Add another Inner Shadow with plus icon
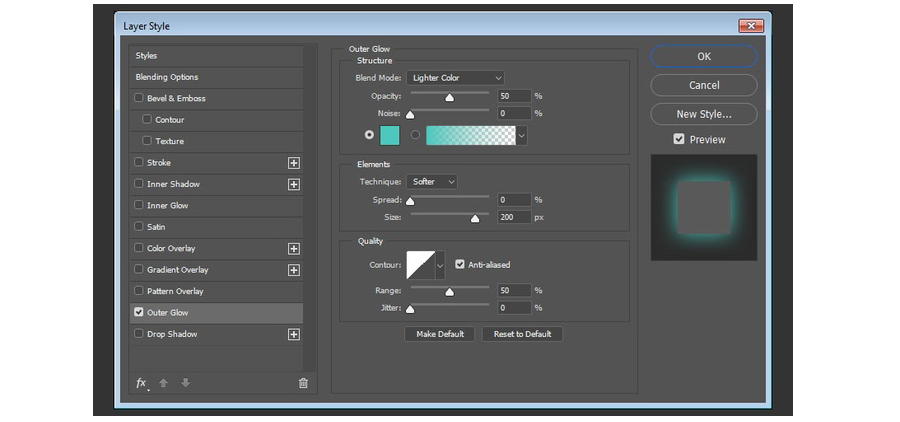The height and width of the screenshot is (422, 900). [294, 184]
